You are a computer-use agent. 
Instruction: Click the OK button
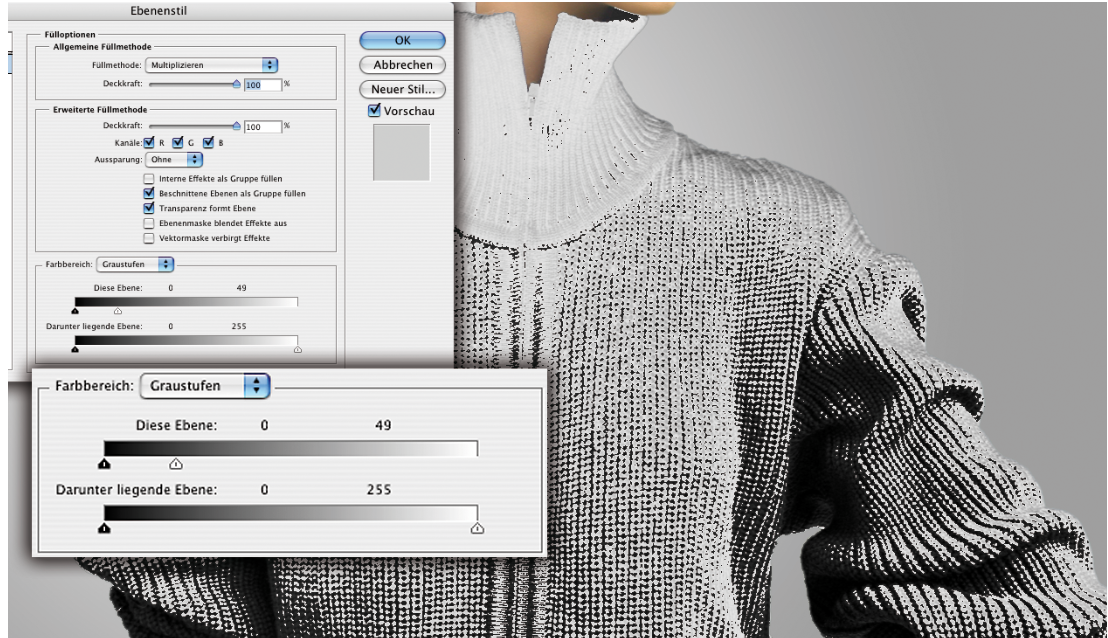402,40
